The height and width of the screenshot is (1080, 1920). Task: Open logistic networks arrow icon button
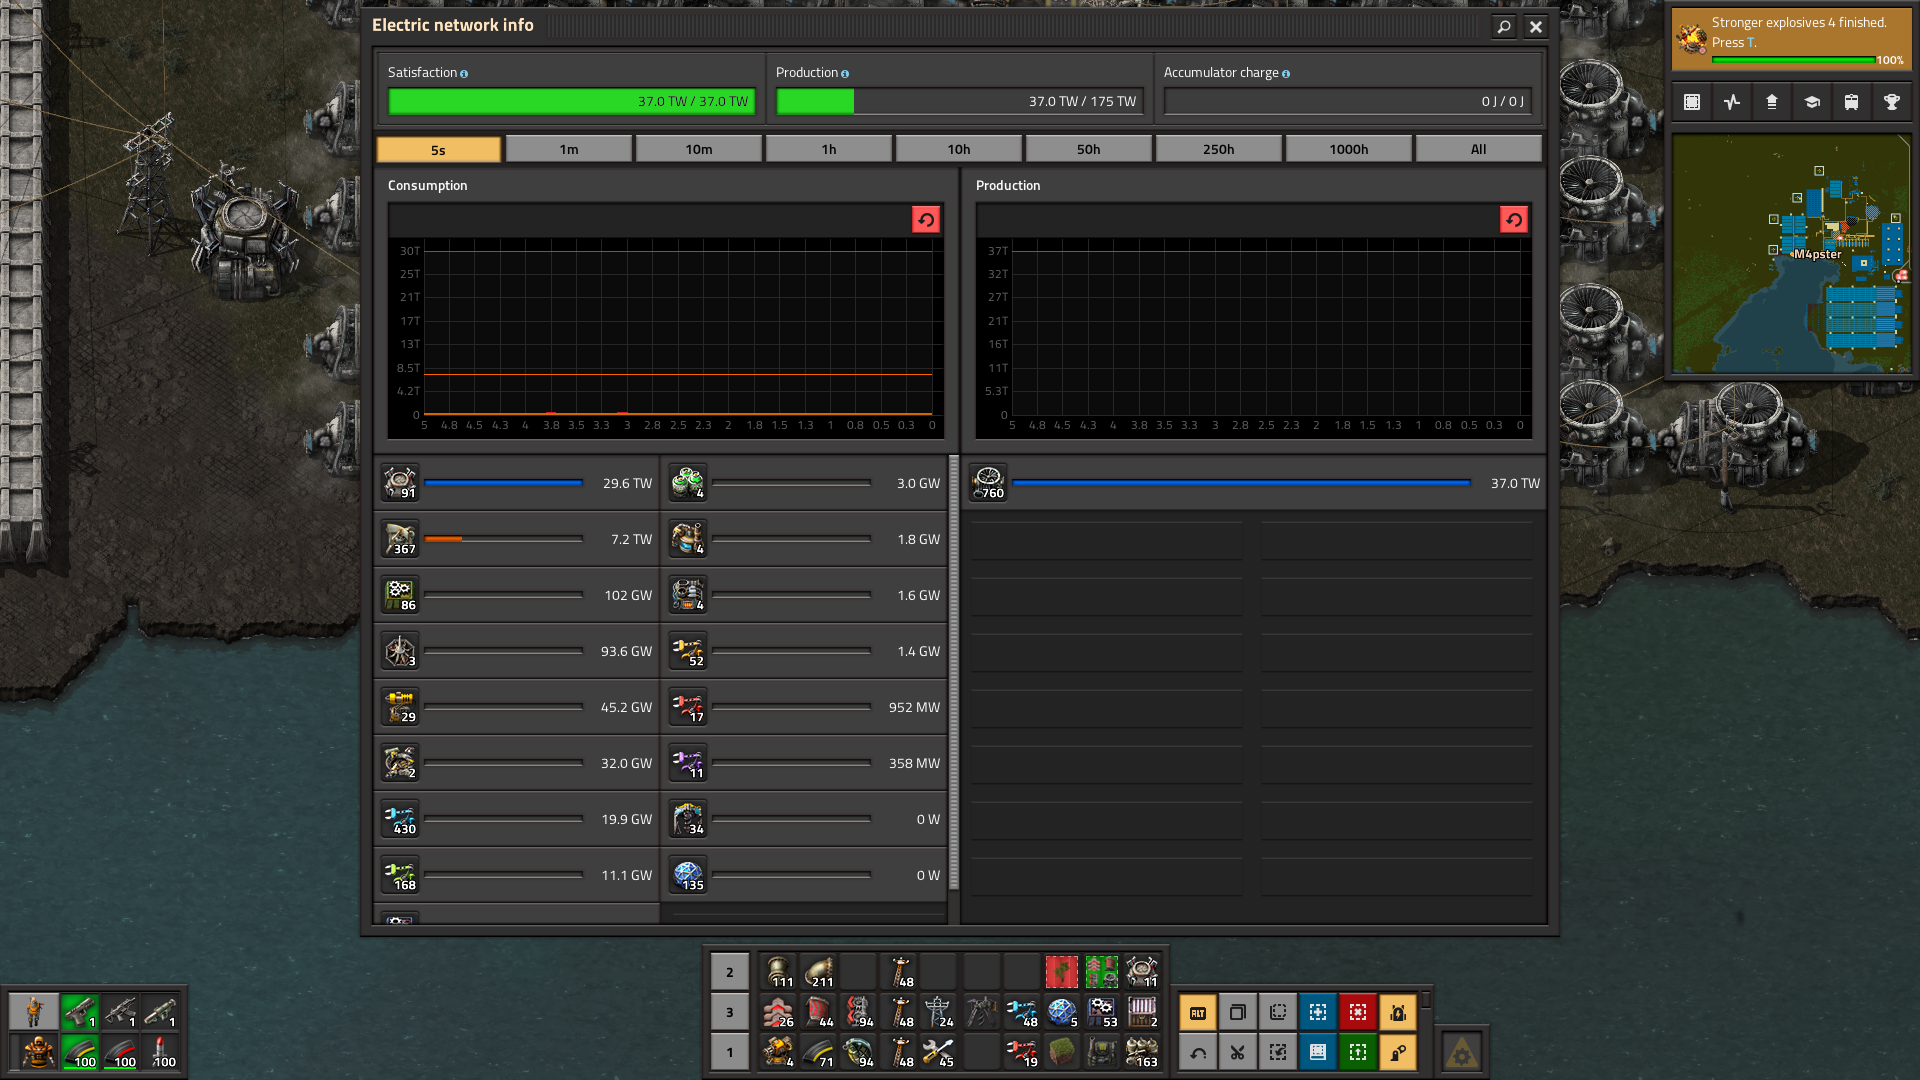click(1772, 102)
